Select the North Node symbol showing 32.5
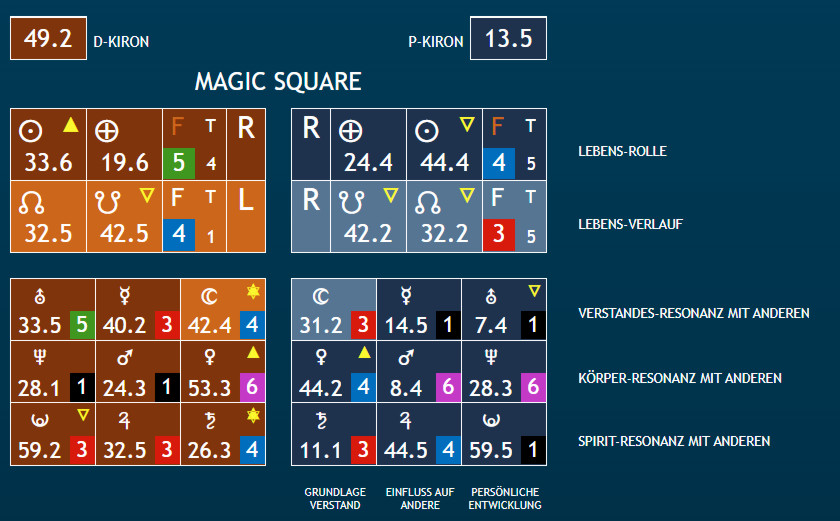 [32, 203]
